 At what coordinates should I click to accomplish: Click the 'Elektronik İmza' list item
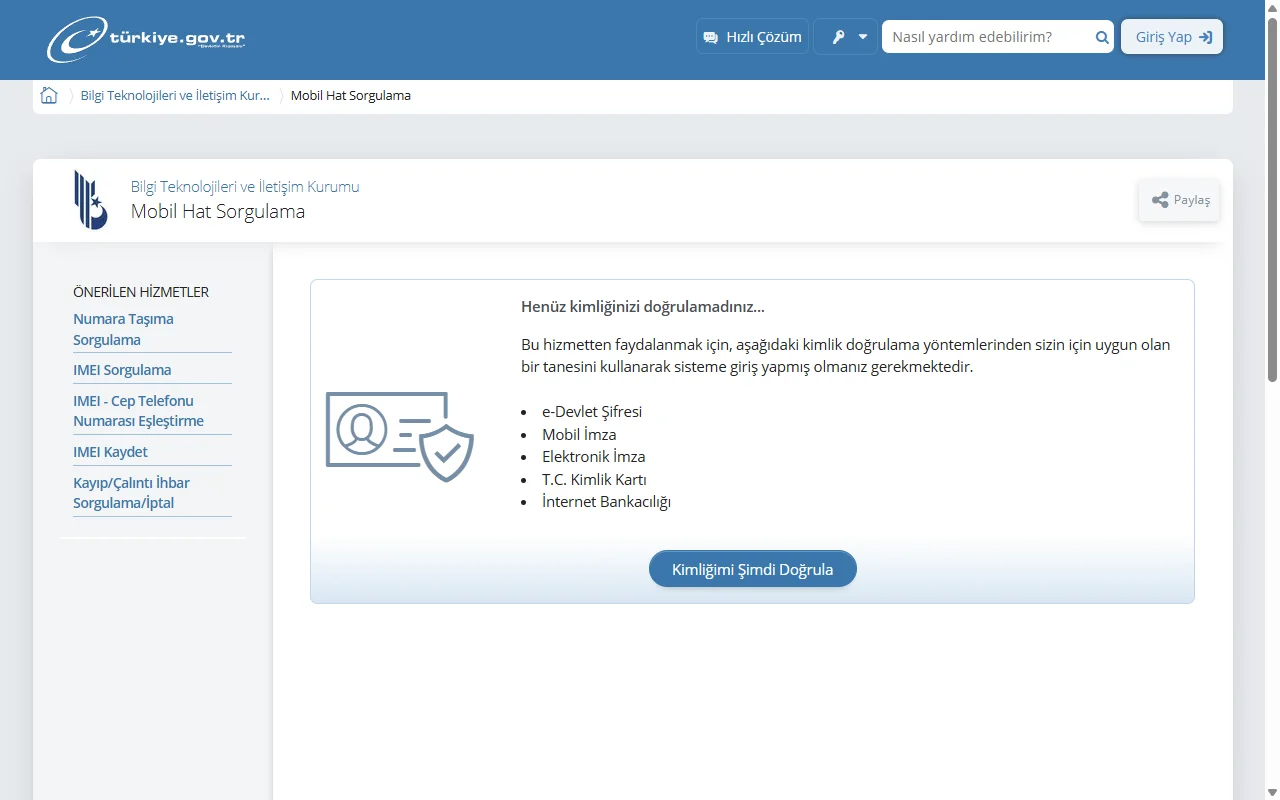tap(594, 456)
